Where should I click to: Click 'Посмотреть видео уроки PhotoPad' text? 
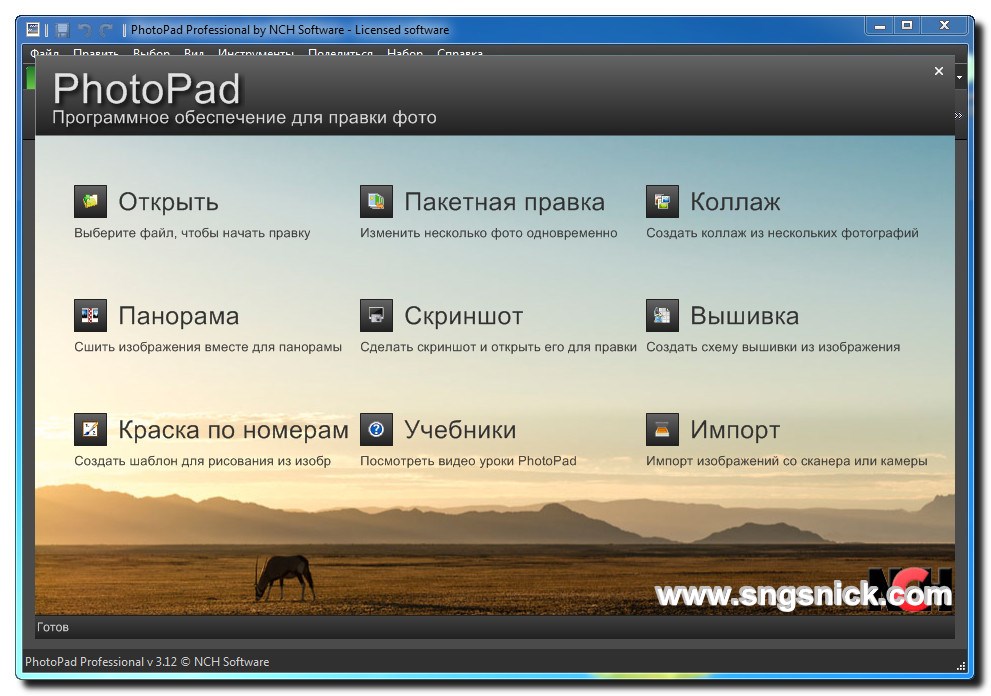(x=468, y=460)
